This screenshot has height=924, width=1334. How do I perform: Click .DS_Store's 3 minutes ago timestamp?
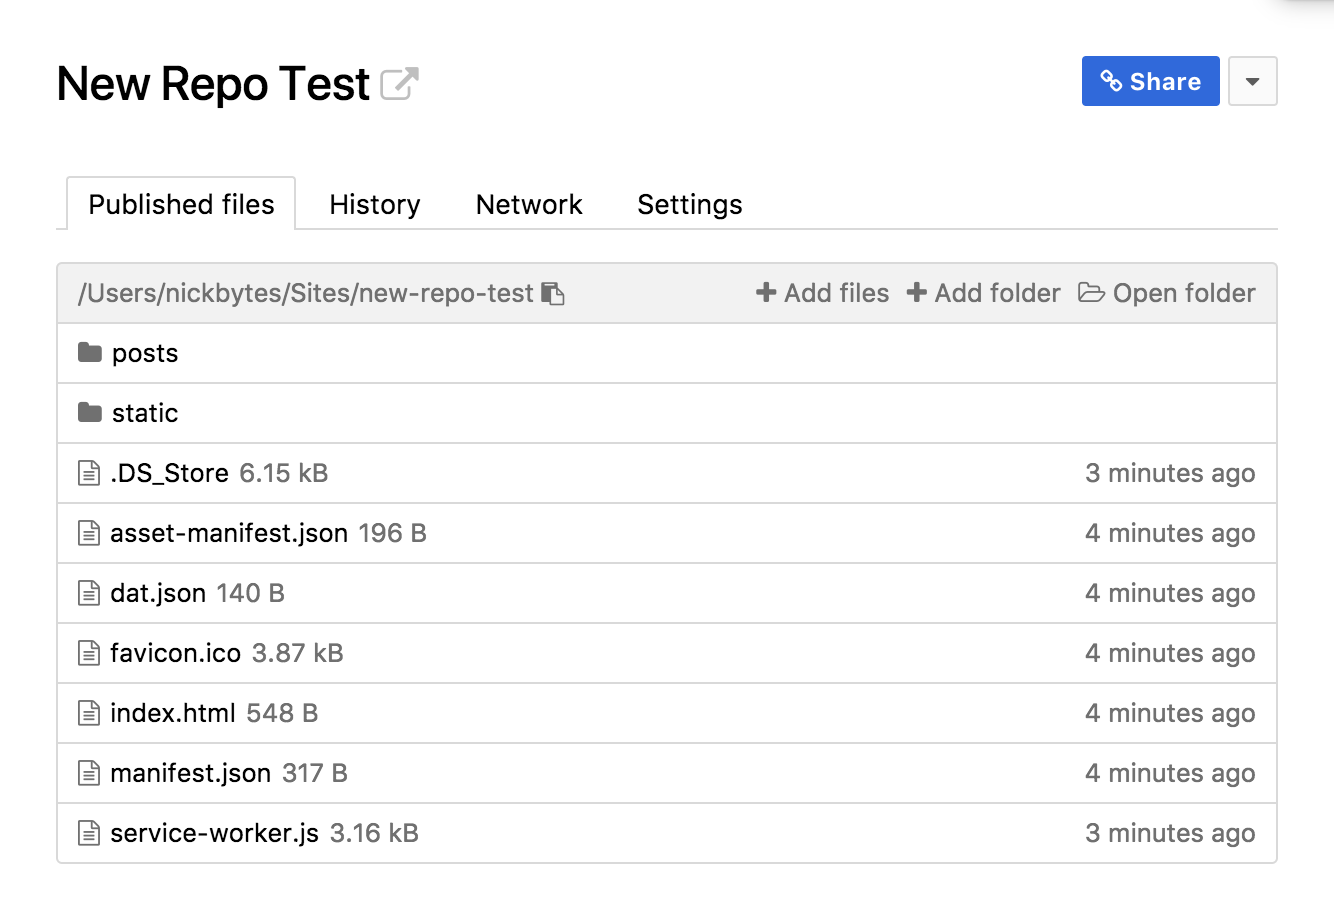tap(1170, 473)
